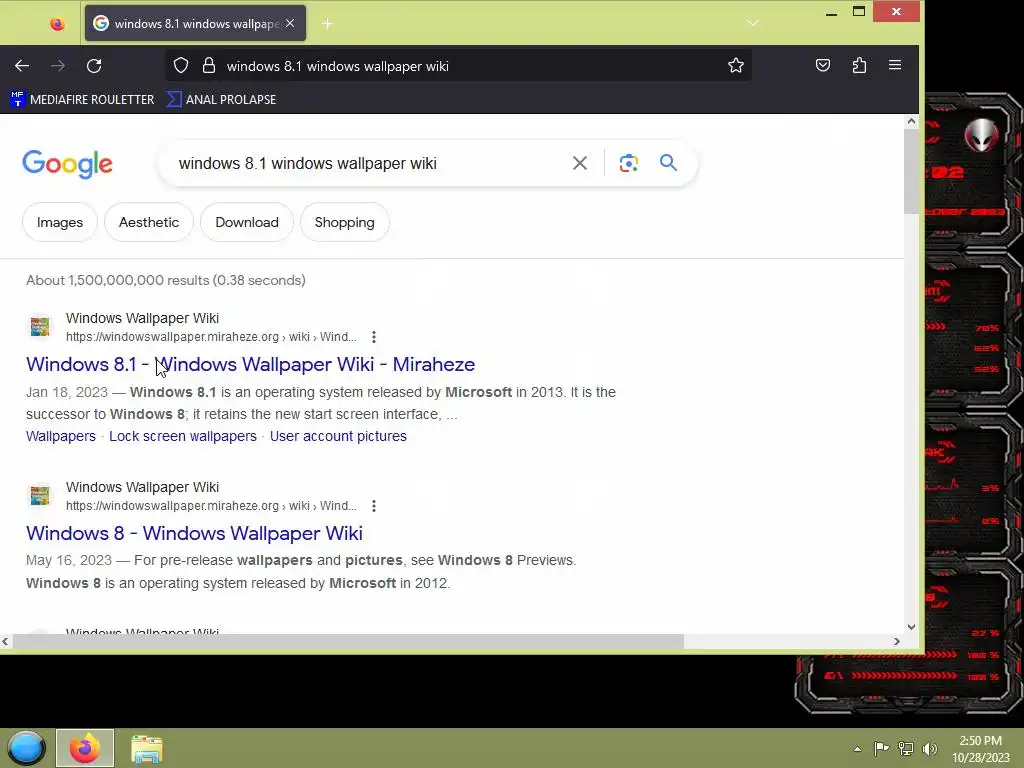
Task: Click the pinned Firefox tab
Action: [x=57, y=24]
